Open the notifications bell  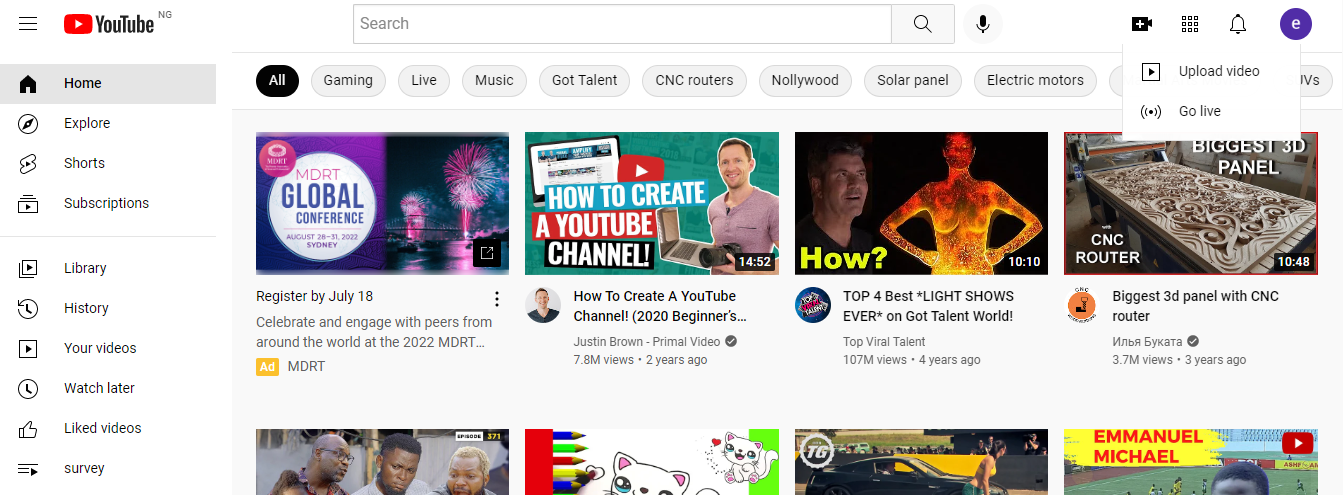(1238, 24)
